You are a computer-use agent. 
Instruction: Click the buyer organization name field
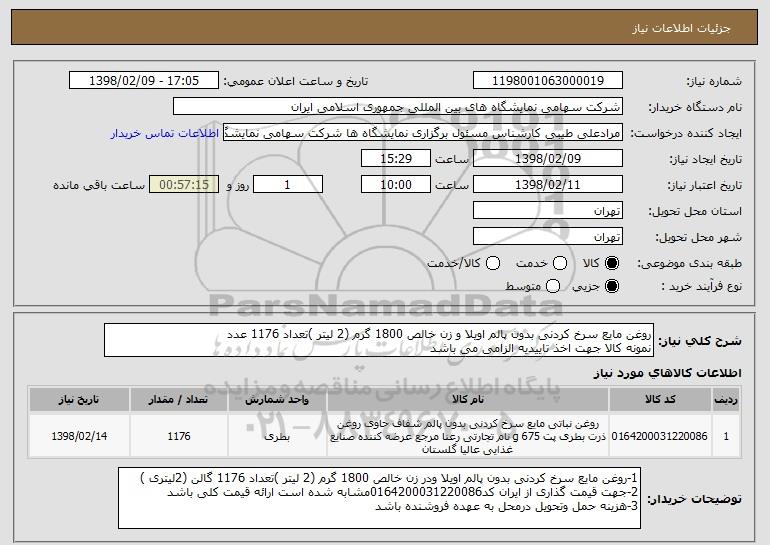[398, 107]
